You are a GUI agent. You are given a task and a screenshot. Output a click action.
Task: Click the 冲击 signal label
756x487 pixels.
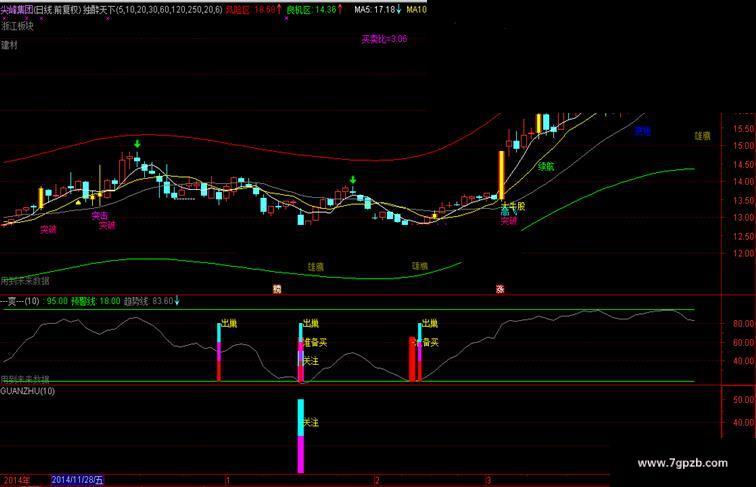[x=100, y=216]
